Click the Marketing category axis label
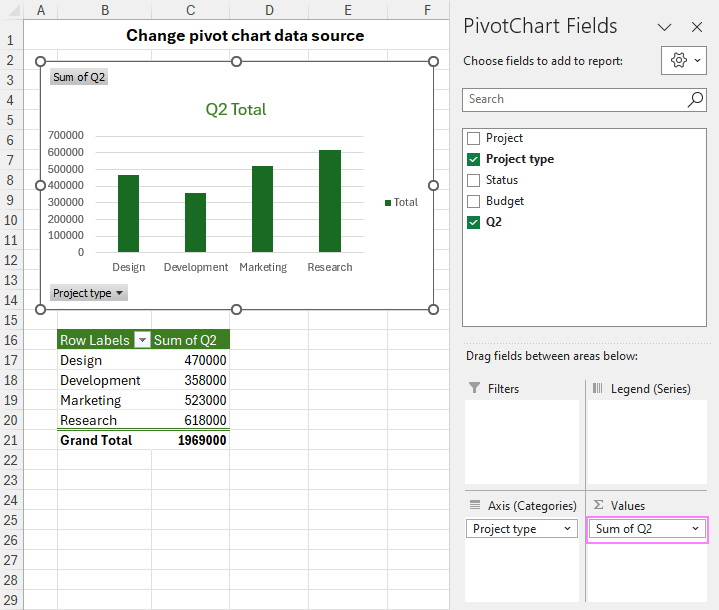 (263, 267)
